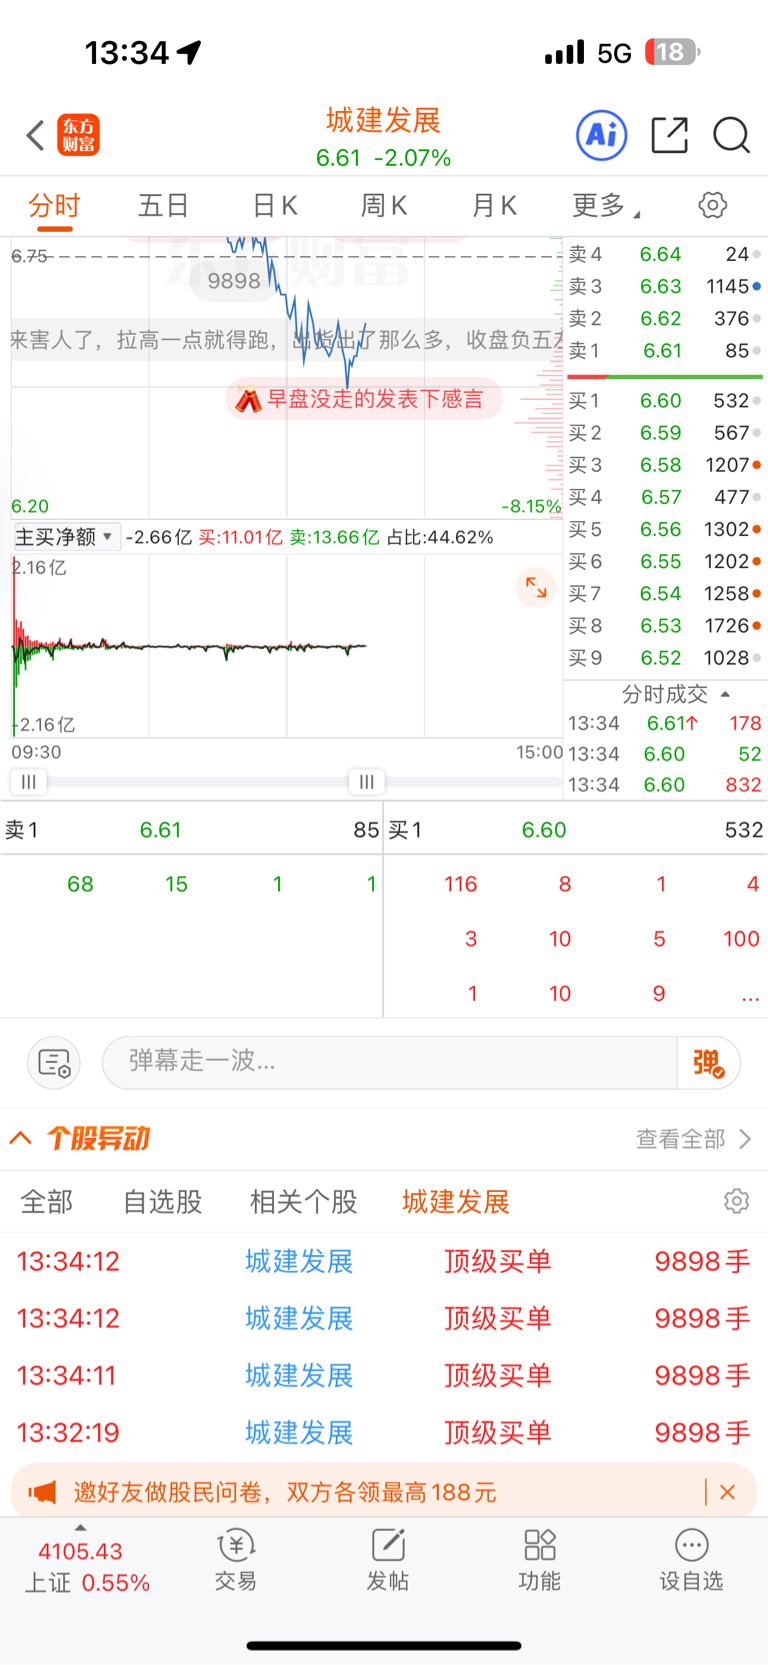
Task: Tap the 卖1 6.61 85 queue header
Action: pos(192,830)
